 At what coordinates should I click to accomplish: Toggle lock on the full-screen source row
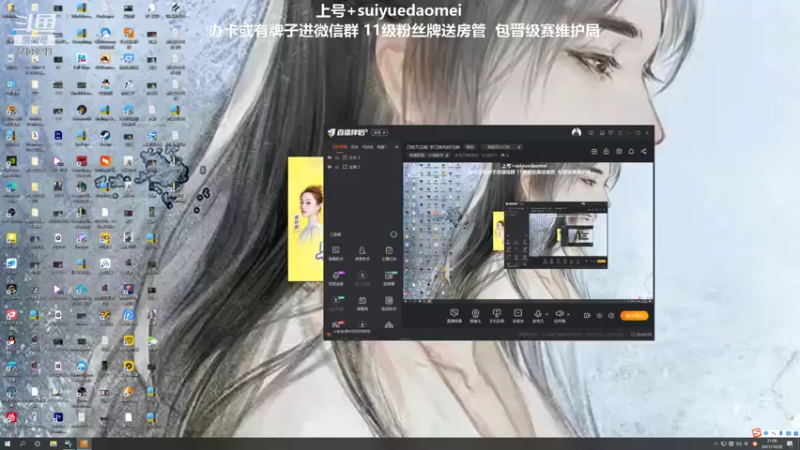coord(337,167)
